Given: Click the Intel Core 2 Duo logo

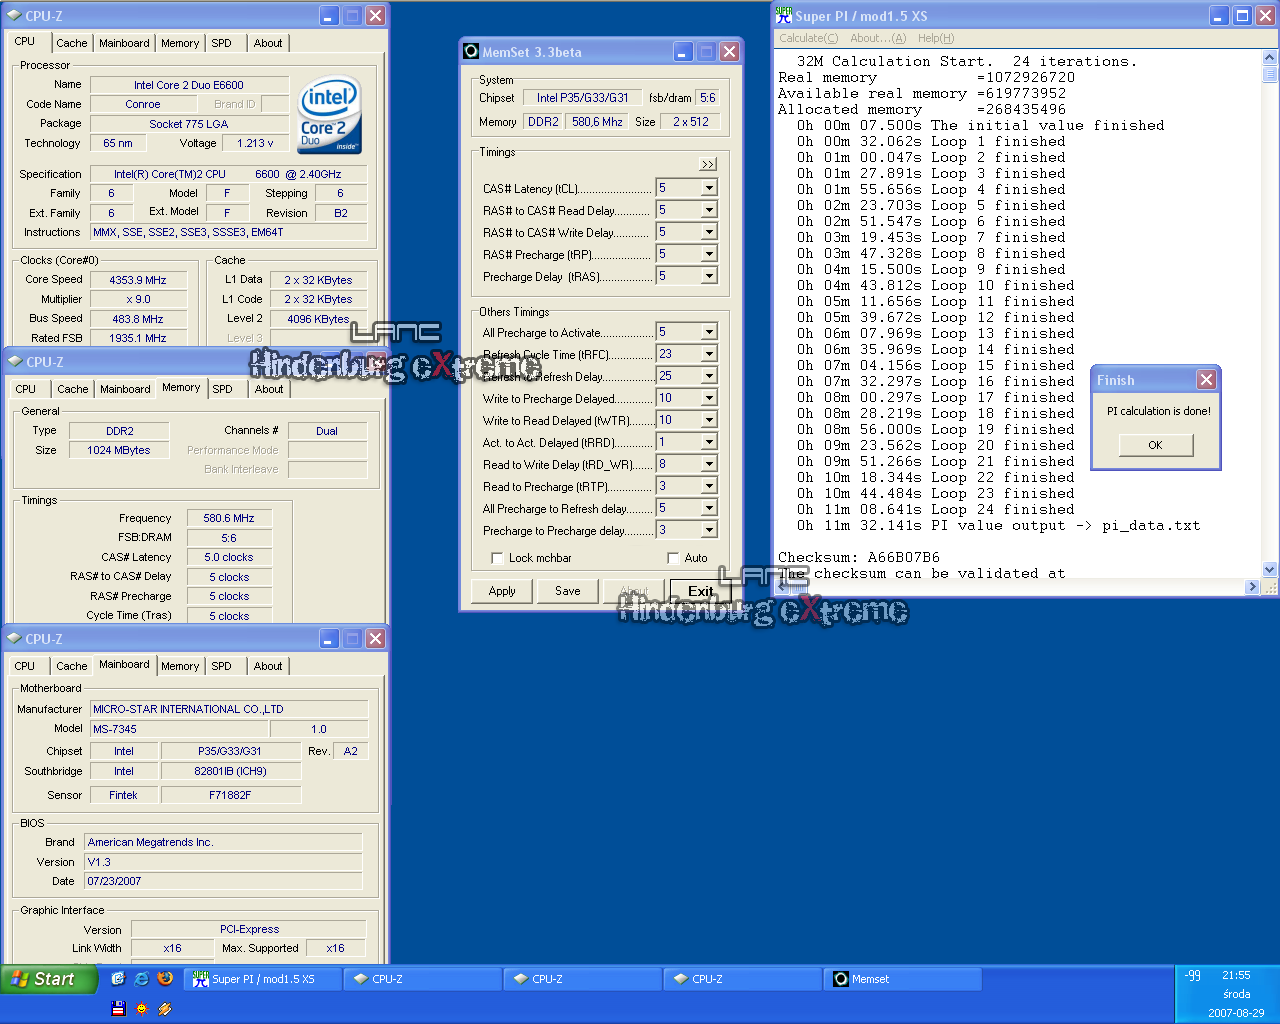Looking at the screenshot, I should [x=331, y=114].
